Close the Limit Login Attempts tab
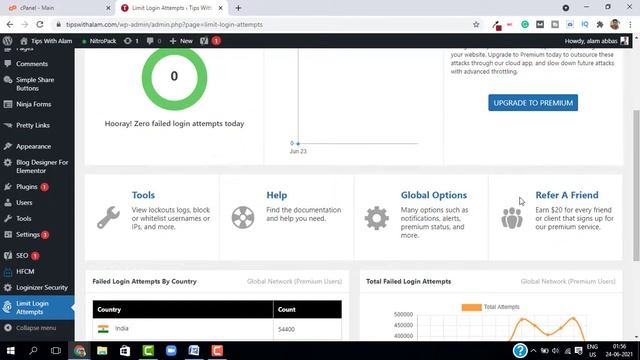The height and width of the screenshot is (360, 640). pos(220,8)
